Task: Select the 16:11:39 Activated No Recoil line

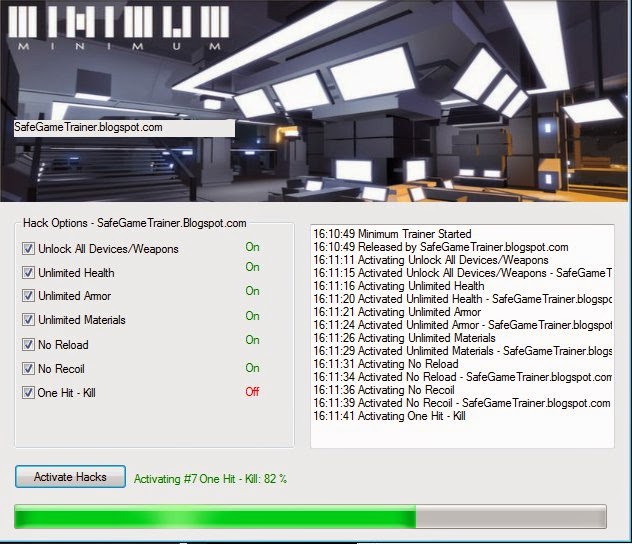Action: click(462, 403)
